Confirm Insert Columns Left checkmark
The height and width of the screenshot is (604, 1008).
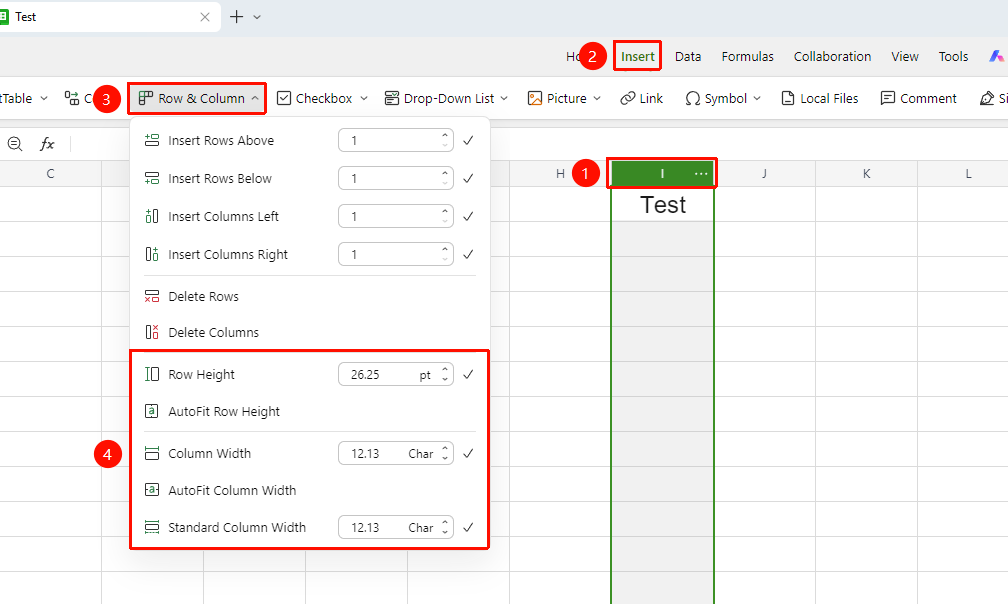tap(468, 216)
